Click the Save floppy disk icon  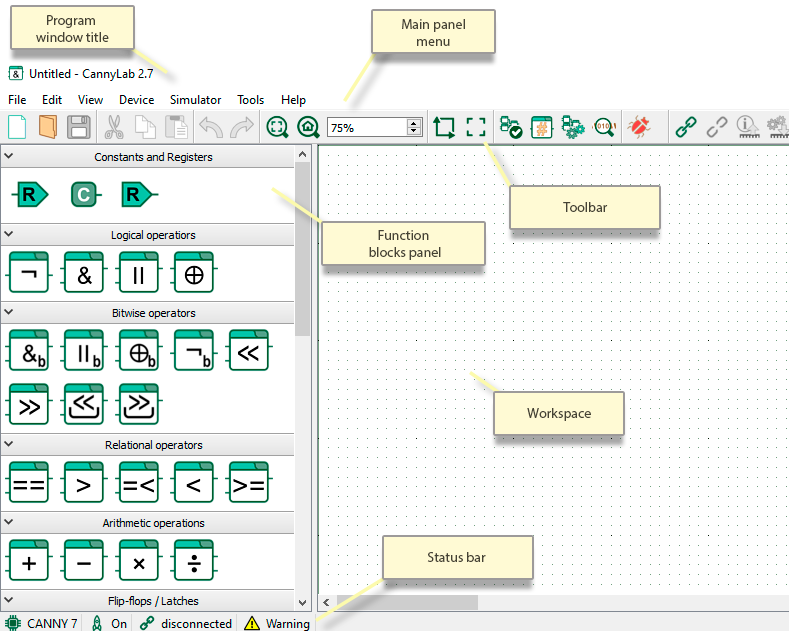(x=78, y=127)
